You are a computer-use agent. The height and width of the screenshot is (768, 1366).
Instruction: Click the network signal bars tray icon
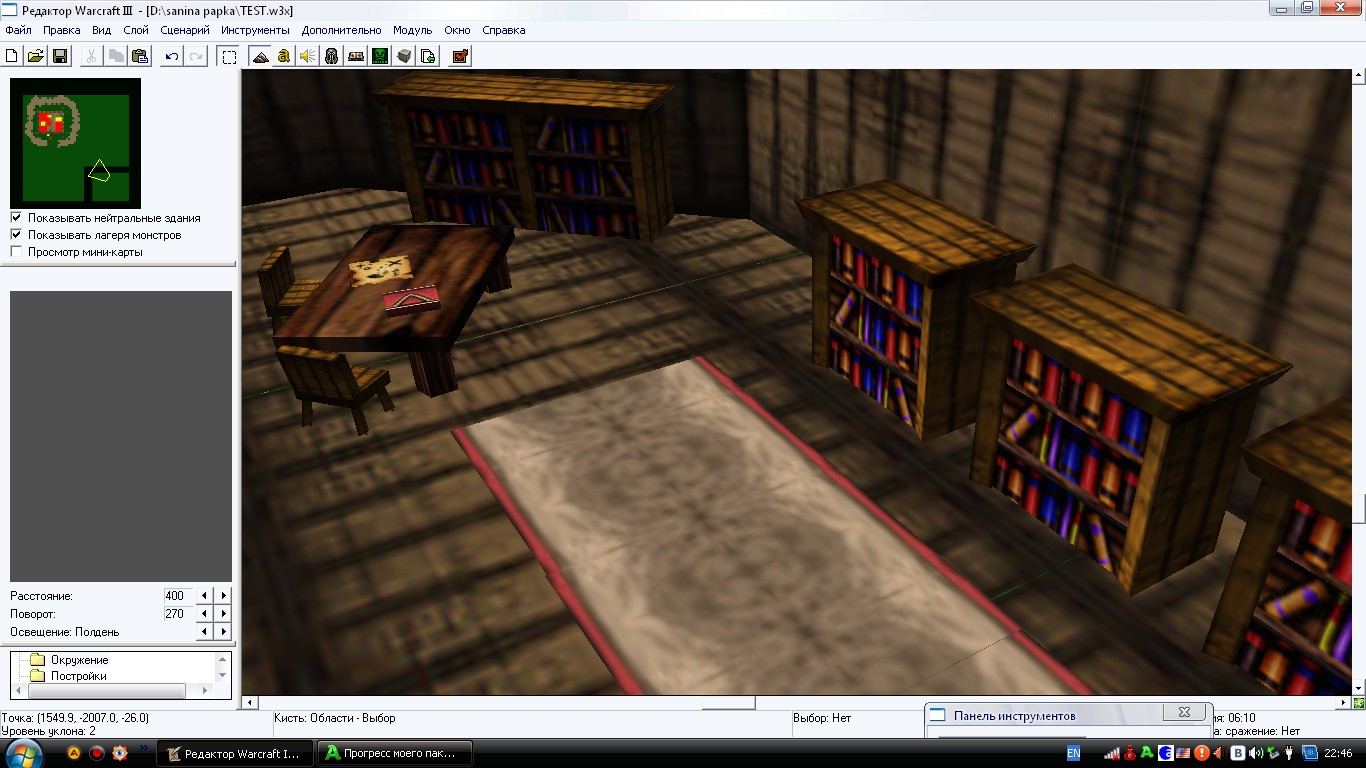[1111, 753]
